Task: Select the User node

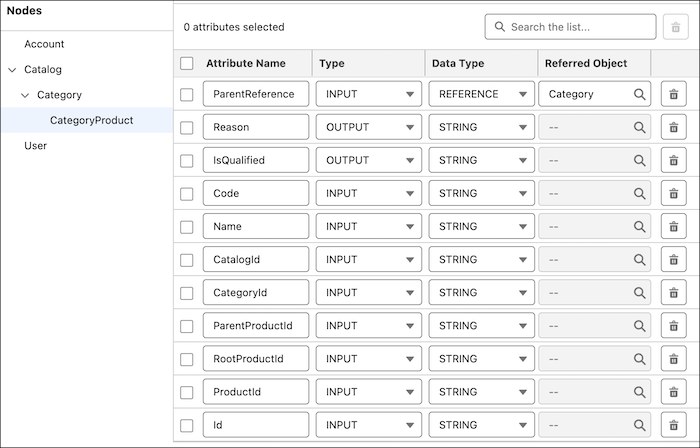Action: click(x=35, y=146)
